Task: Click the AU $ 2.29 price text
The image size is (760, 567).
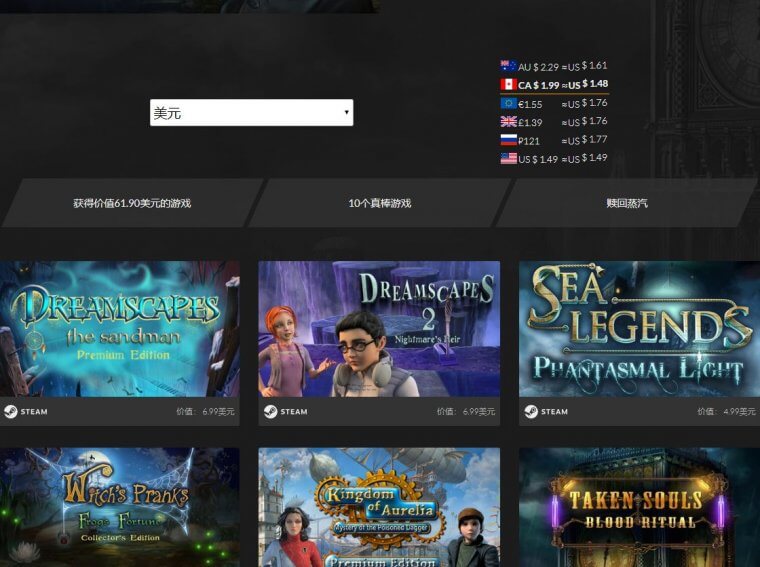Action: click(538, 67)
